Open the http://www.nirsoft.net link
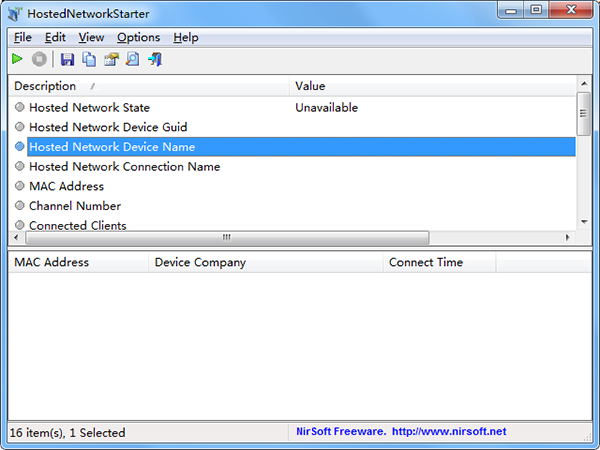This screenshot has height=450, width=600. [449, 432]
